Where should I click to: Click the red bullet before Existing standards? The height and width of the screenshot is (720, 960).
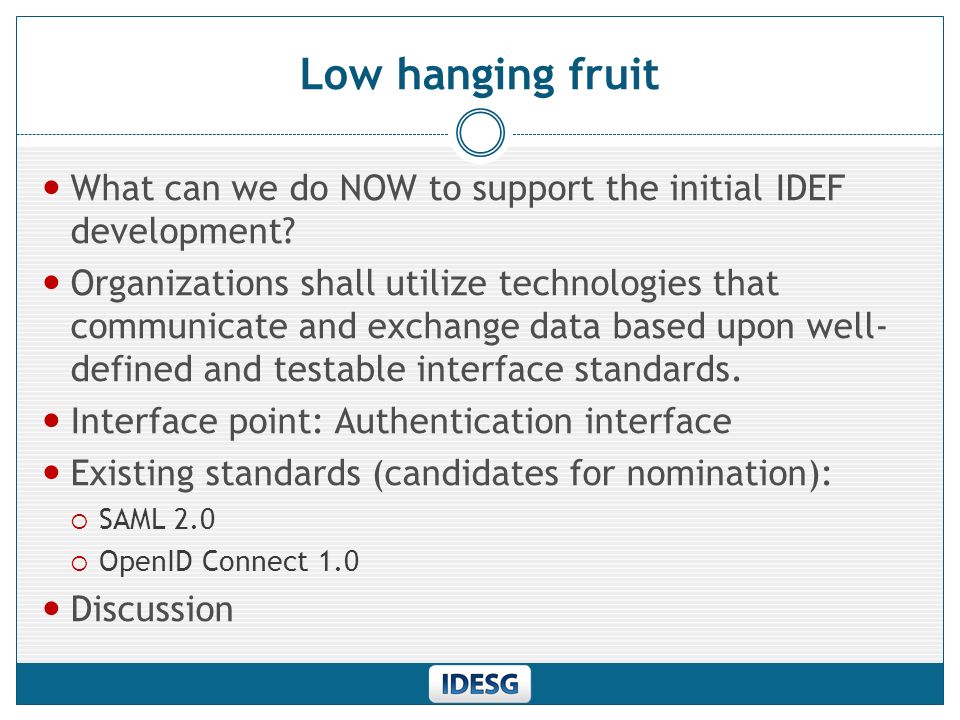(x=52, y=473)
